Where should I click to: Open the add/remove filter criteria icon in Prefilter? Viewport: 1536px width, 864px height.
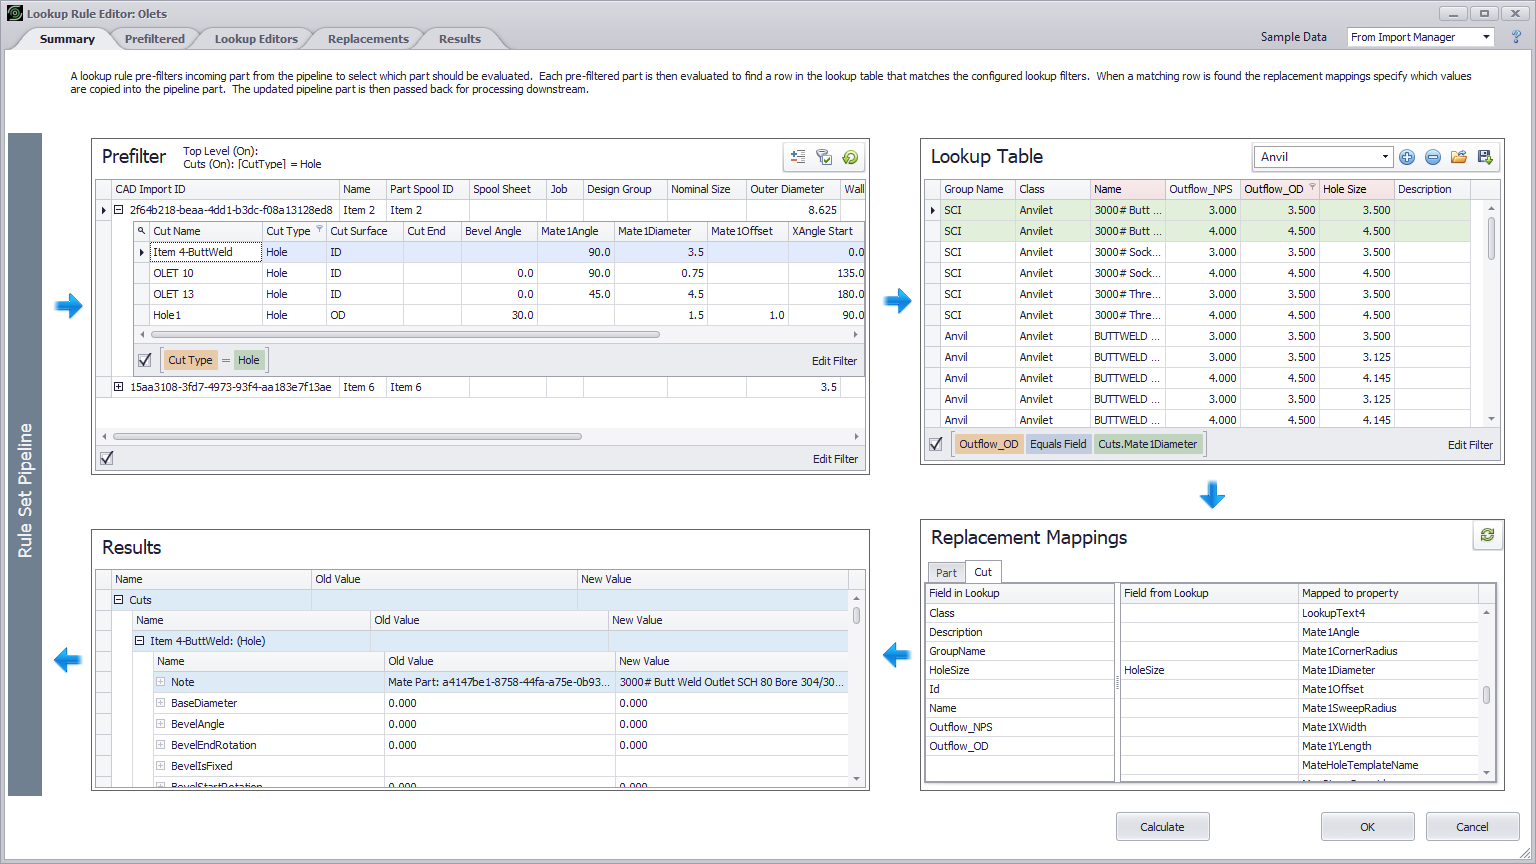point(797,157)
